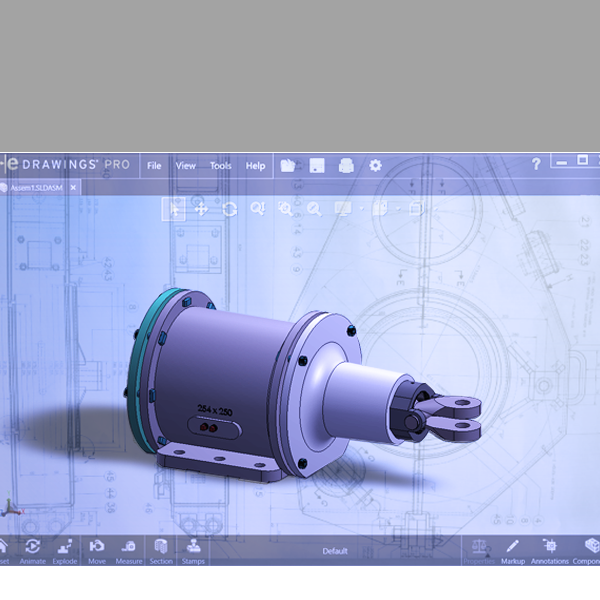Click the Zoom to Fit icon
The height and width of the screenshot is (600, 600).
pyautogui.click(x=257, y=208)
